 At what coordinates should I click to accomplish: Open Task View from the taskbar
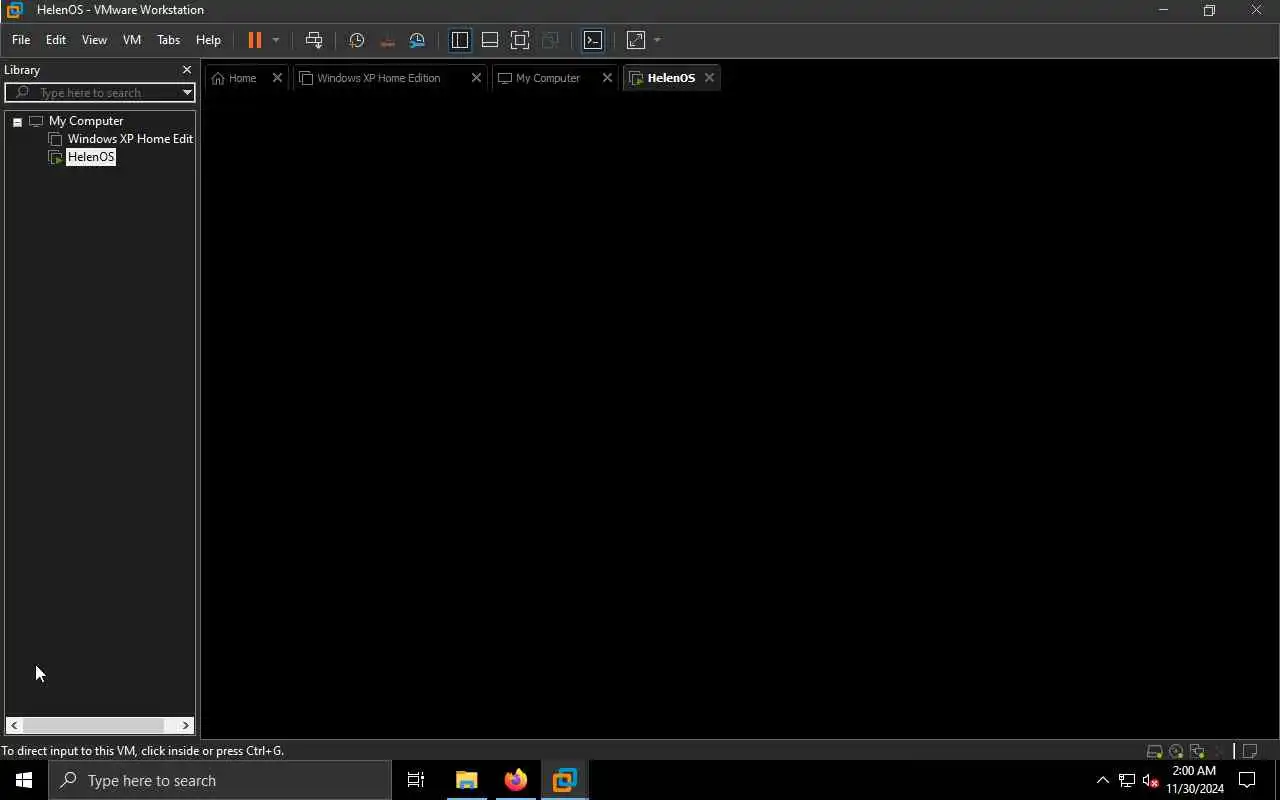pyautogui.click(x=416, y=780)
